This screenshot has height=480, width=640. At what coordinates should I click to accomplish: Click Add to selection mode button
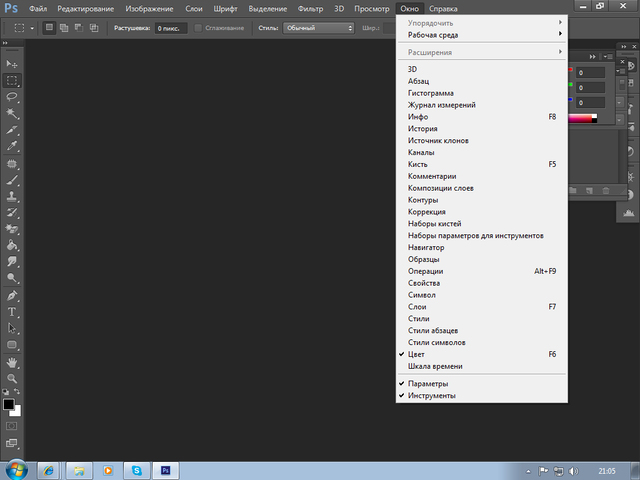tap(64, 28)
